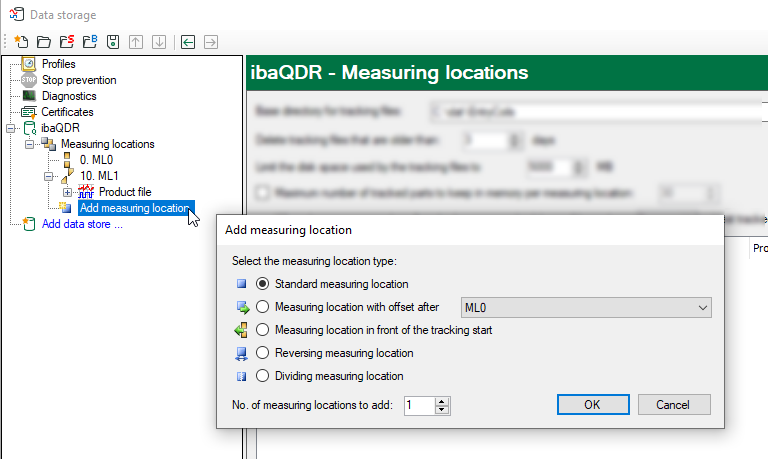Screen dimensions: 768x459
Task: Open Diagnostics tree node
Action: pyautogui.click(x=69, y=97)
